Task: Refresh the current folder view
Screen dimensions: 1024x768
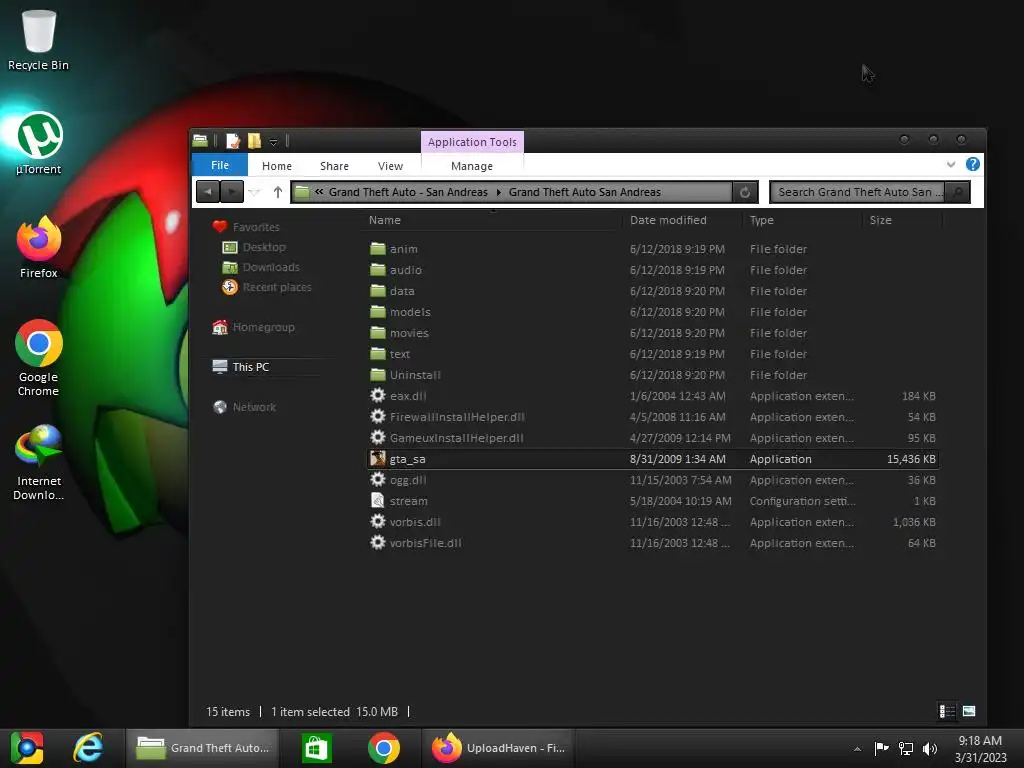Action: 744,192
